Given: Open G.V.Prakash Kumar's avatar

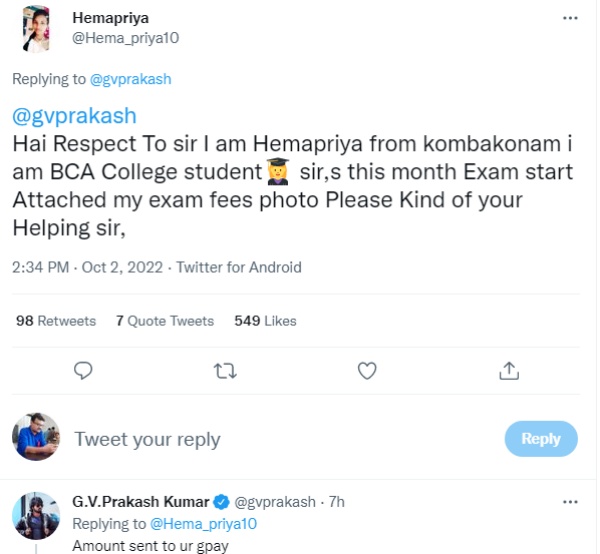Looking at the screenshot, I should coord(35,517).
